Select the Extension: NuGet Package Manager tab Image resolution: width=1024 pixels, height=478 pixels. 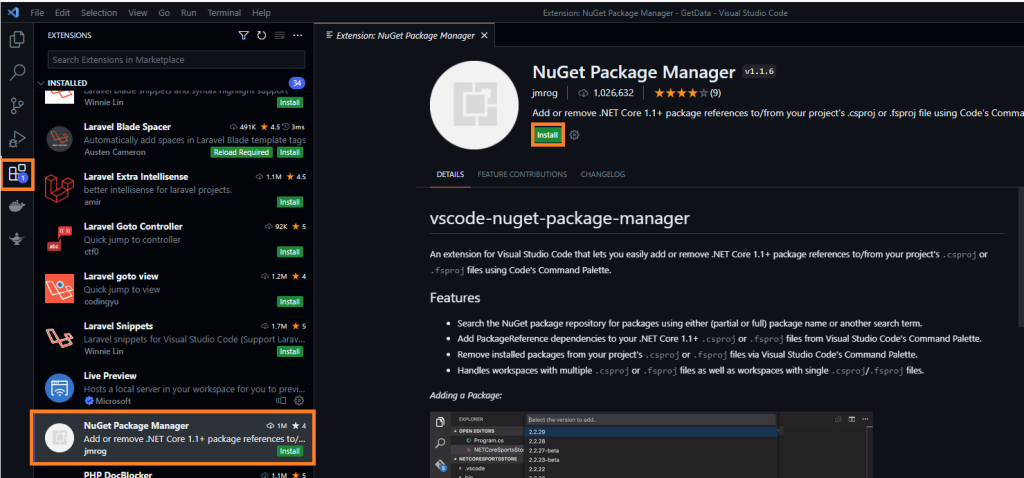[404, 36]
